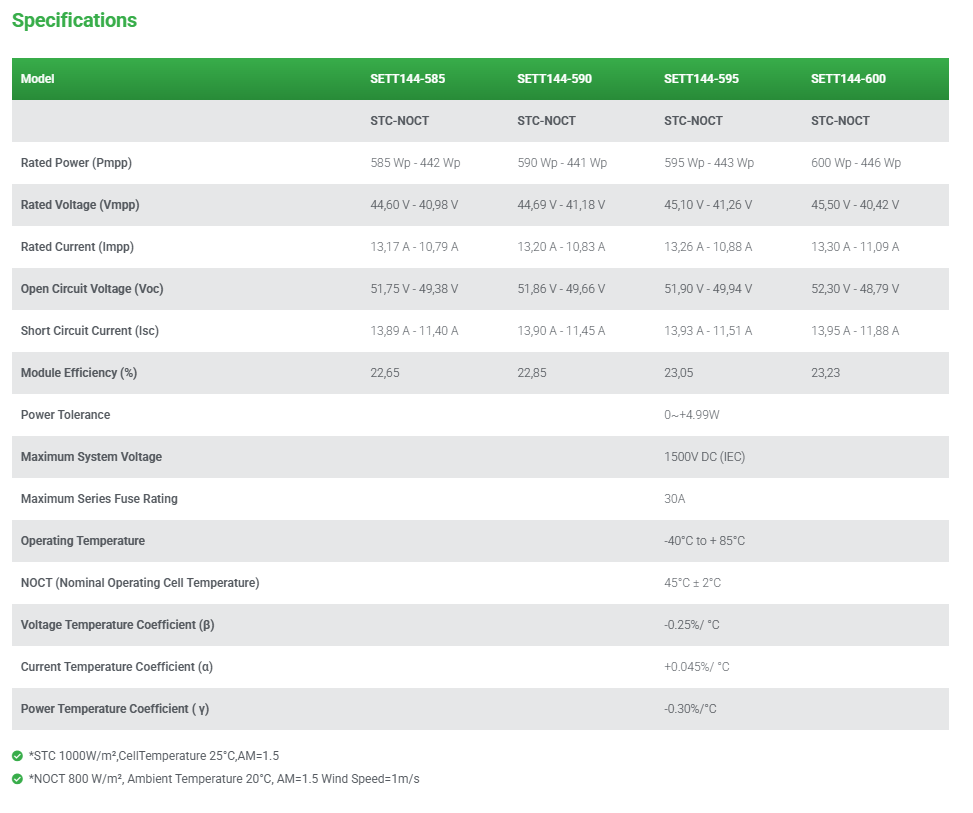
Task: Click the 1500V DC (IEC) value
Action: pyautogui.click(x=704, y=457)
